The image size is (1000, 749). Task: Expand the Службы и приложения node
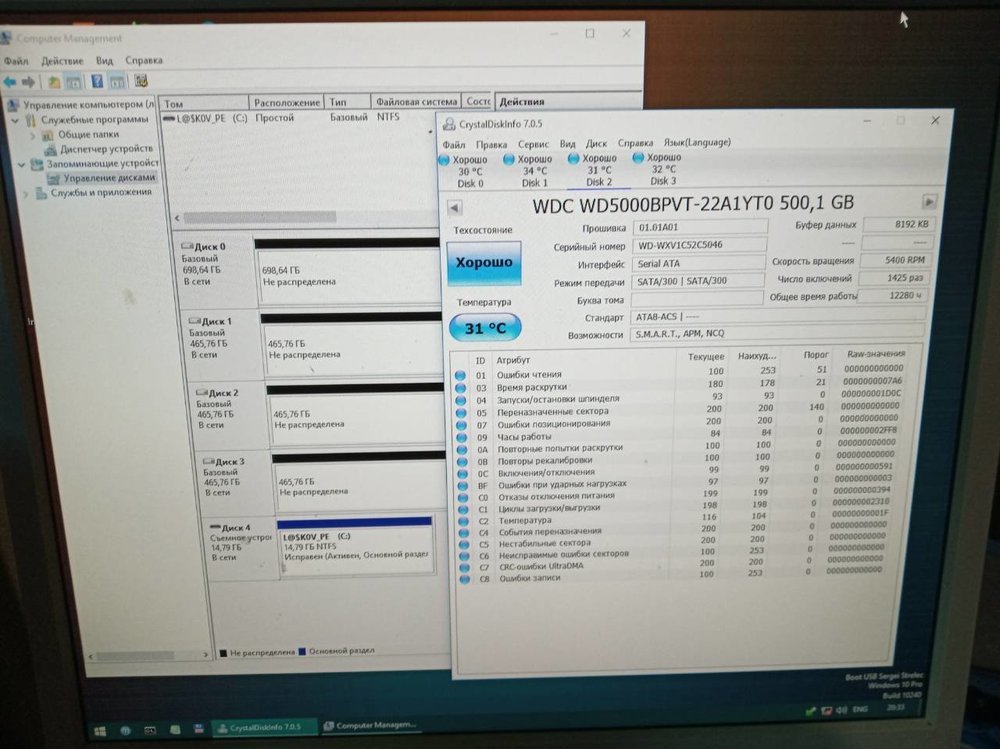click(x=27, y=193)
